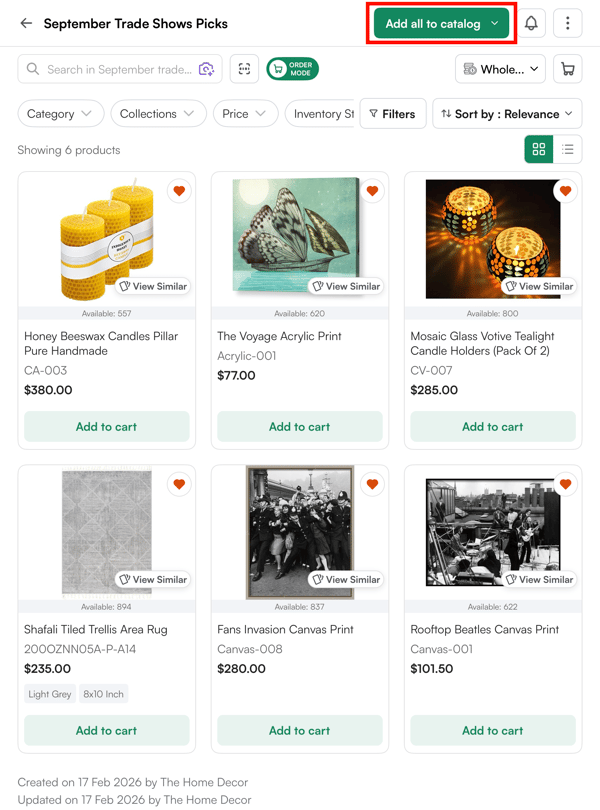Switch to grid view layout
Image resolution: width=600 pixels, height=810 pixels.
(x=539, y=149)
